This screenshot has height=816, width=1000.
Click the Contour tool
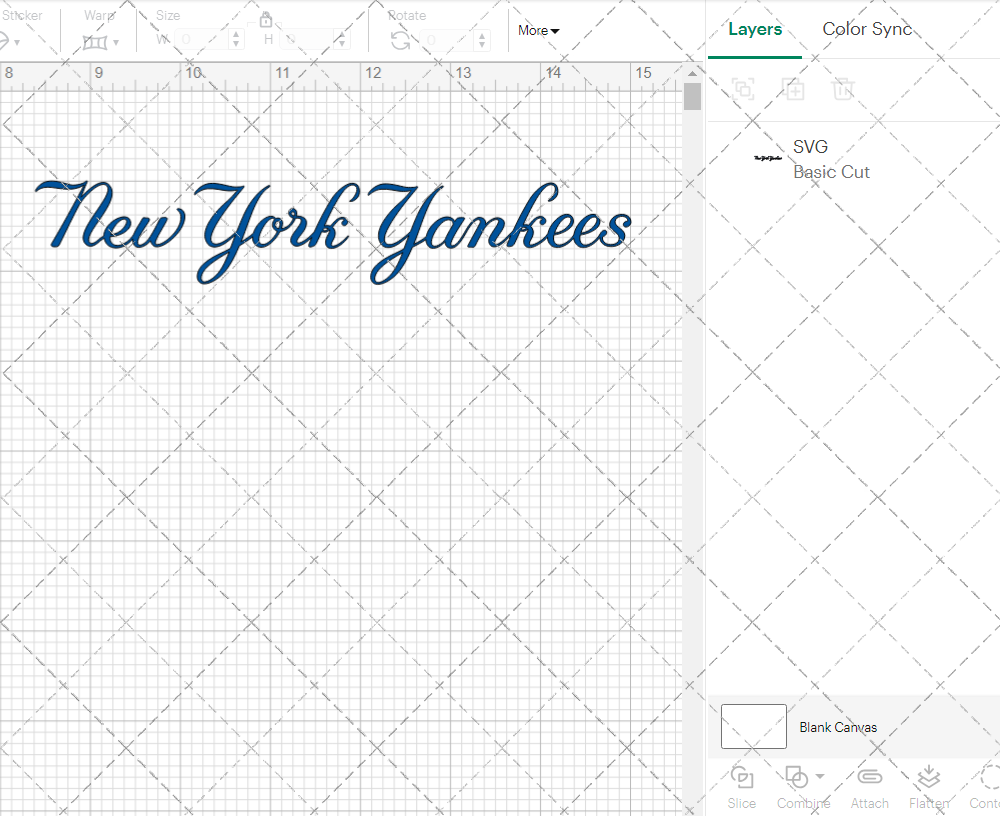pos(985,787)
